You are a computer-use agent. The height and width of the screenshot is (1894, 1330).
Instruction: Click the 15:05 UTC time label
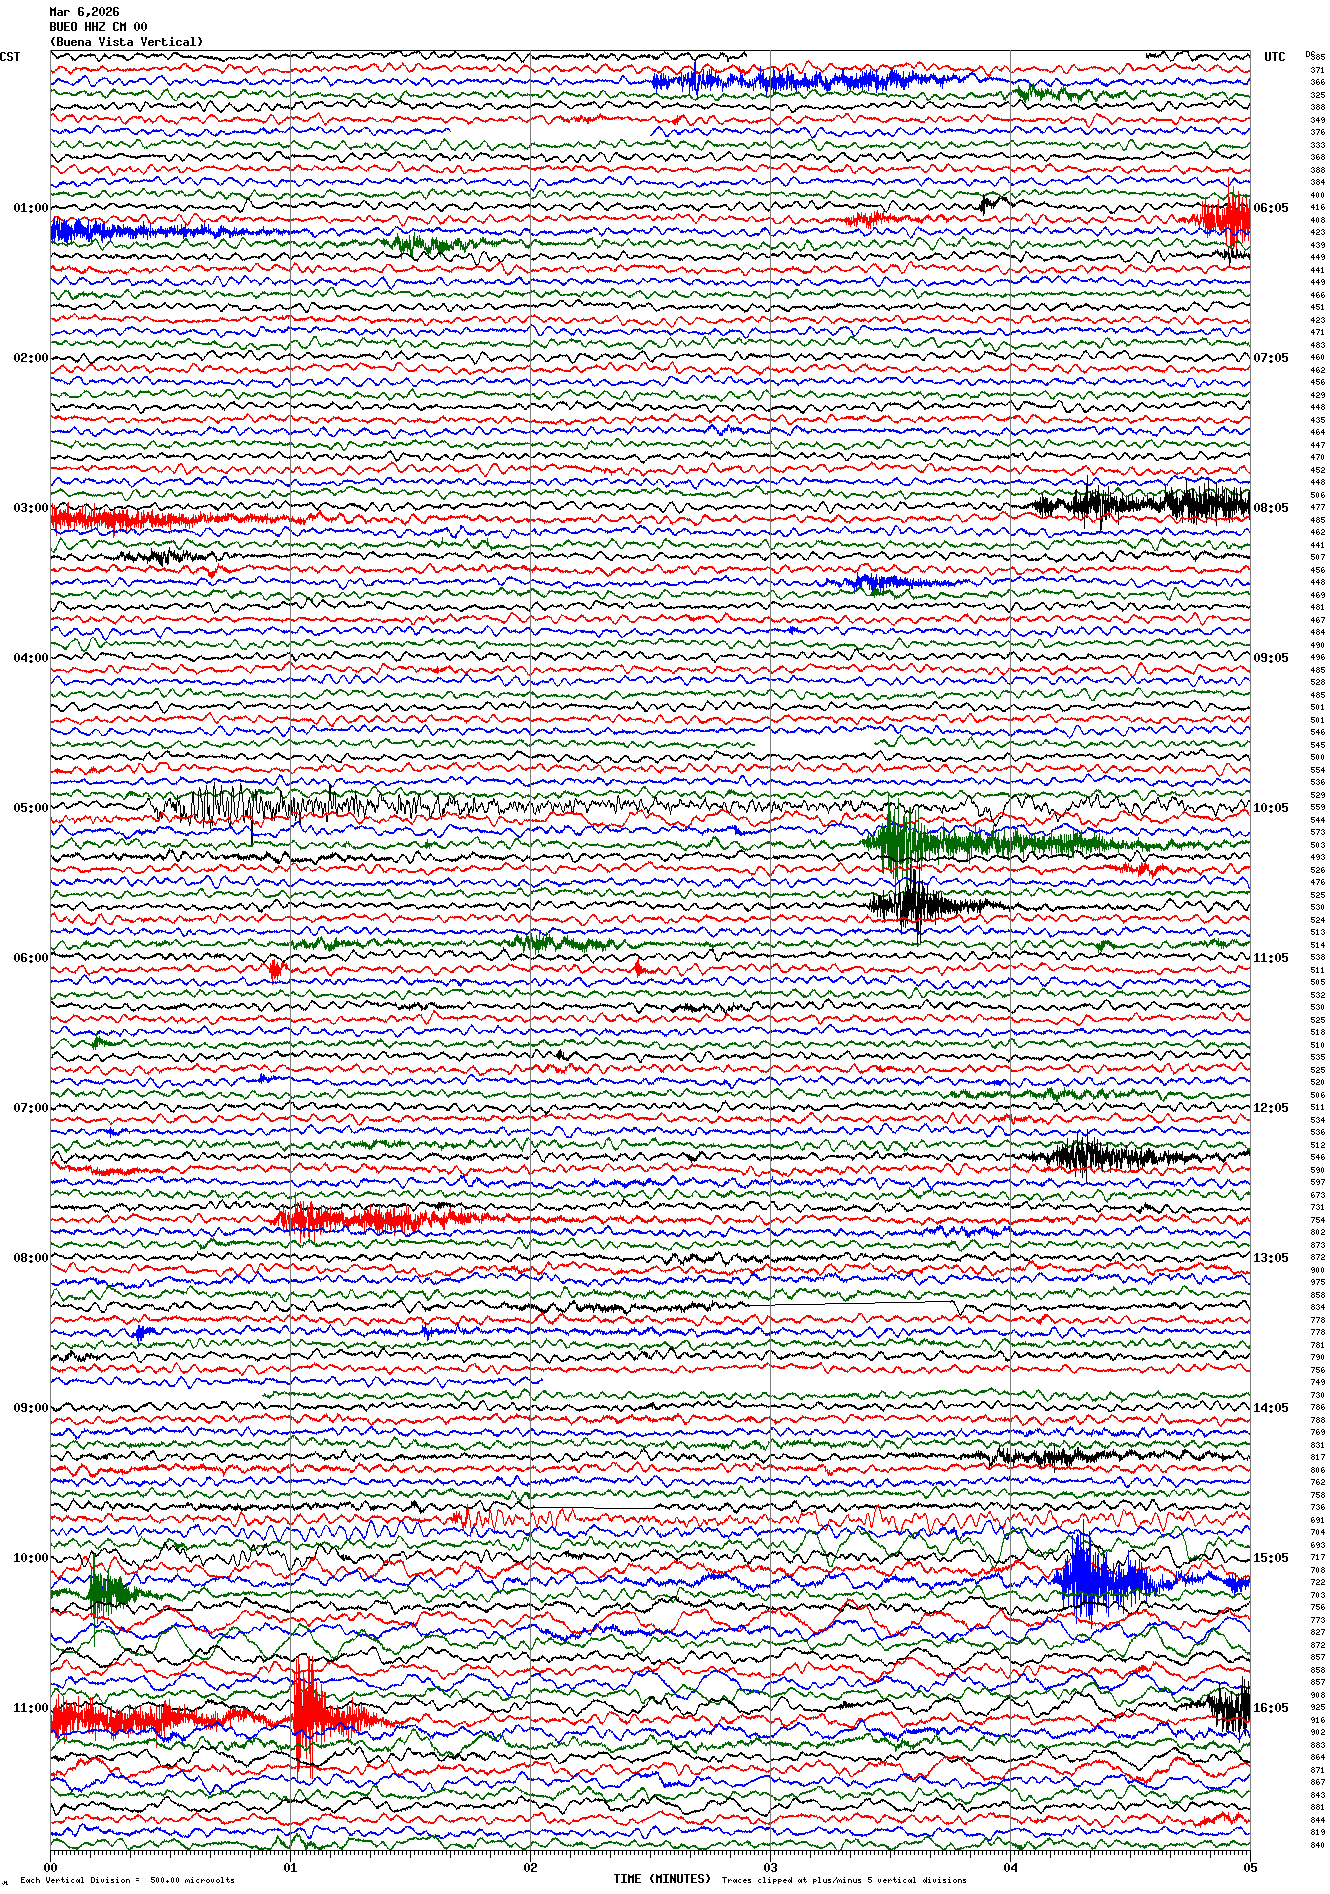pyautogui.click(x=1271, y=1558)
